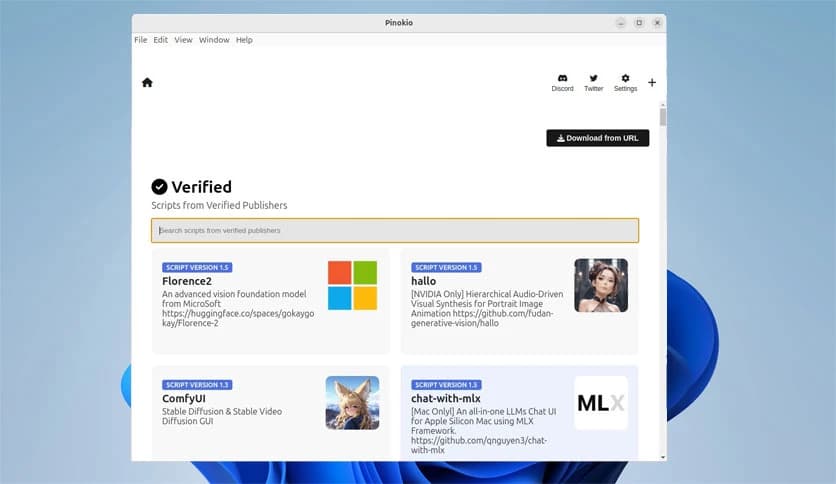The width and height of the screenshot is (836, 484).
Task: Click Script Version badge on Florence2 card
Action: pos(197,268)
